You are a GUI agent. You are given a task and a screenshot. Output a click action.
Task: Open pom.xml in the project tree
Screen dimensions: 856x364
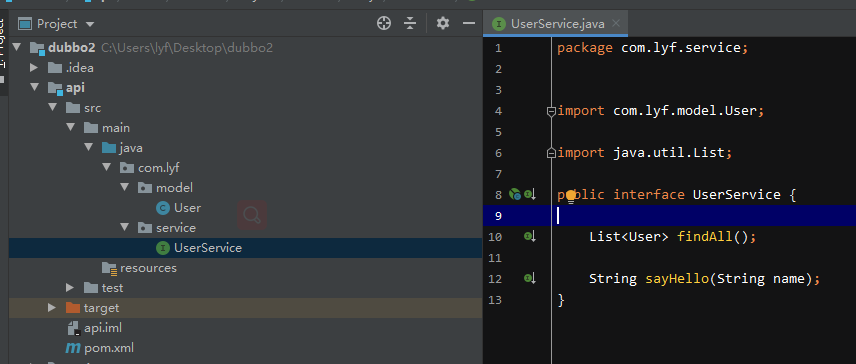(x=109, y=348)
